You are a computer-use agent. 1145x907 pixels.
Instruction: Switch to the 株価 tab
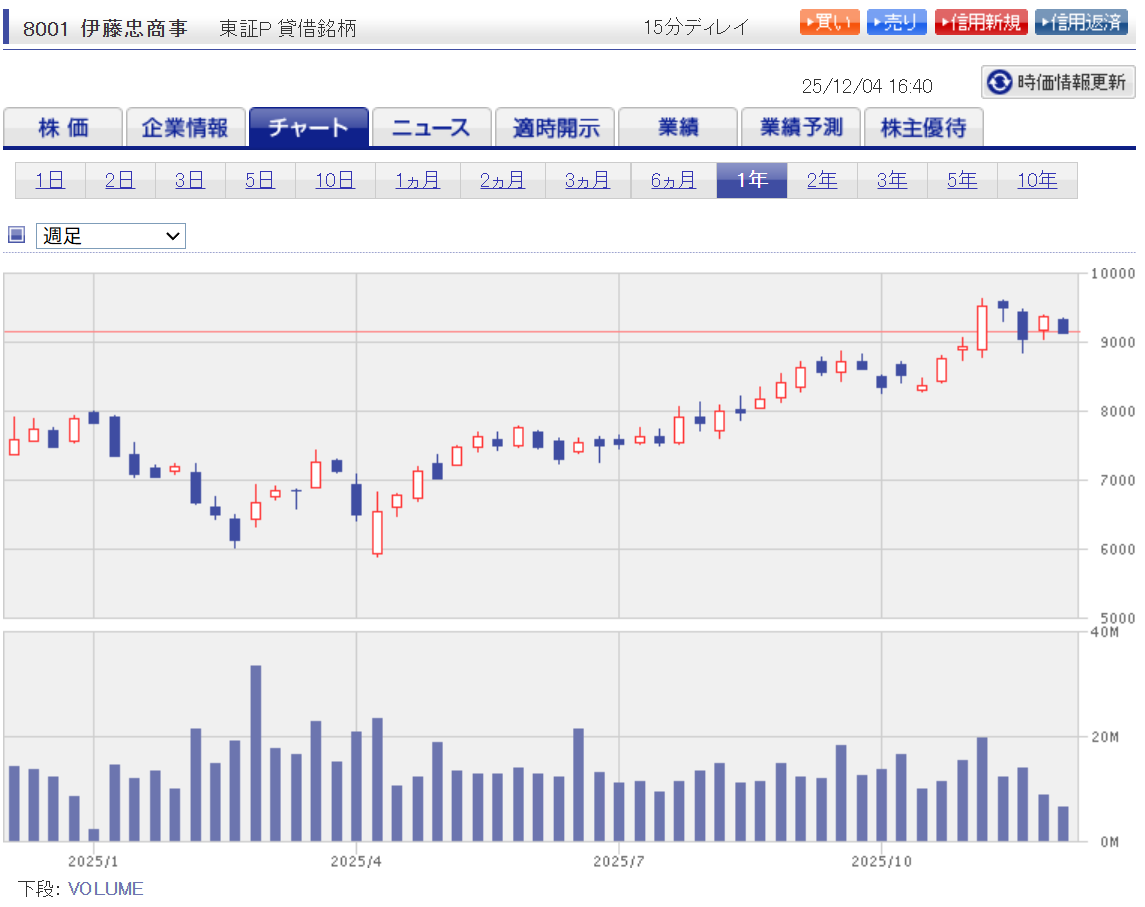pos(63,128)
